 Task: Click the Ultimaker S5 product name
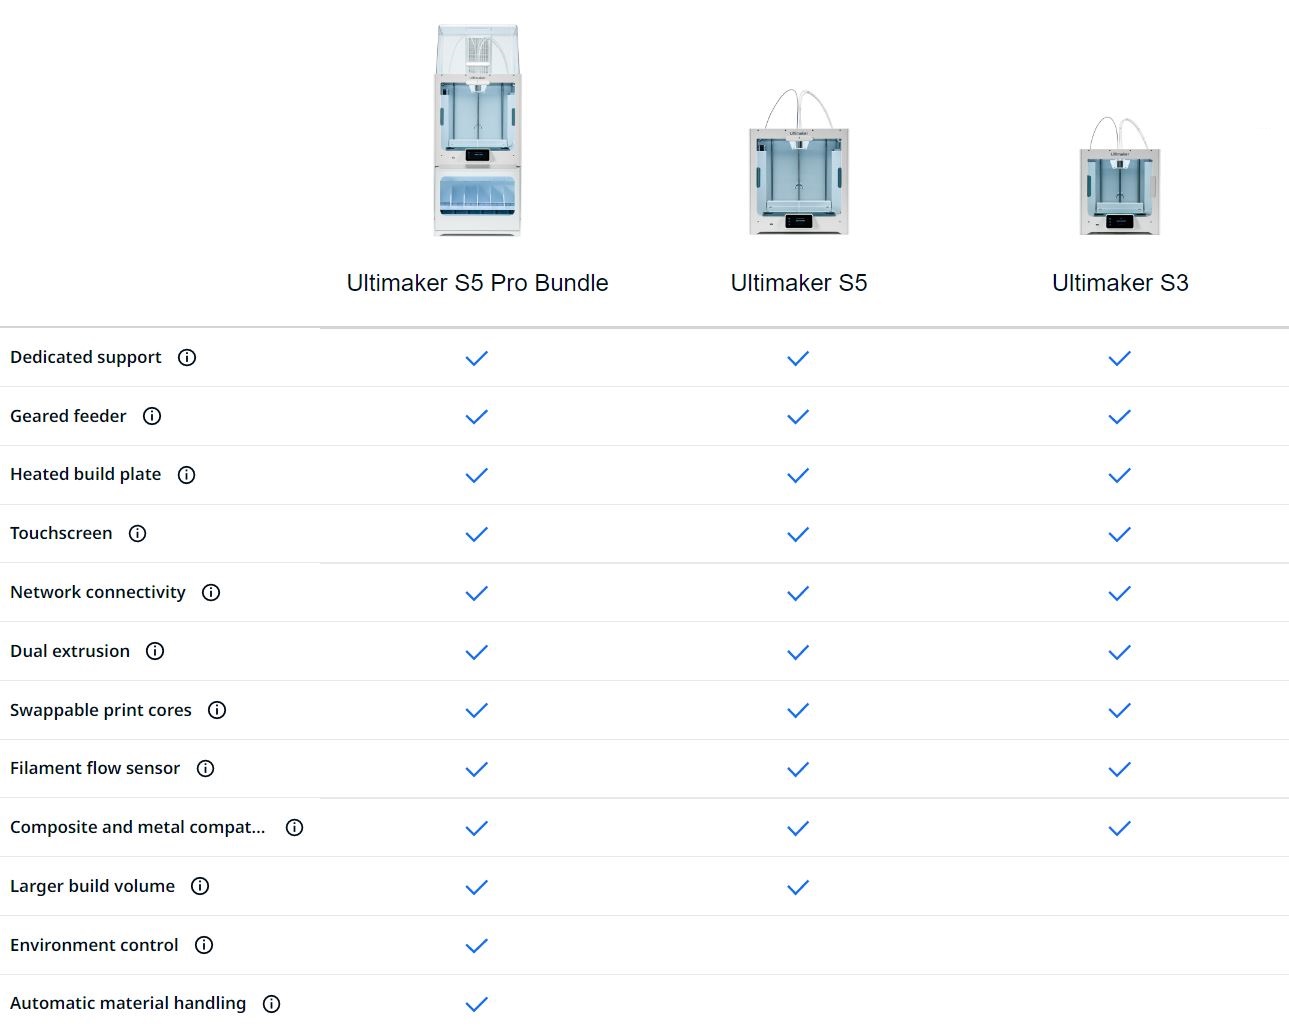point(798,283)
